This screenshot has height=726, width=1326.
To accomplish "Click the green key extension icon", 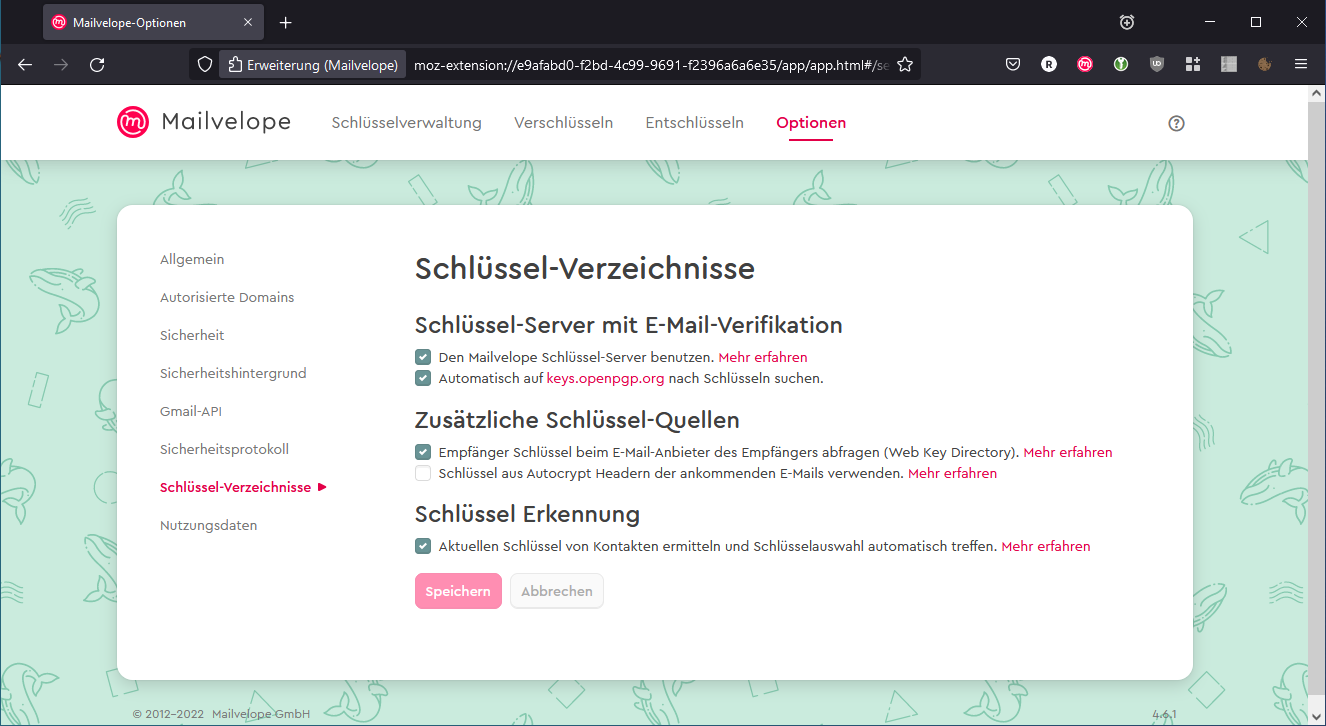I will (1121, 64).
